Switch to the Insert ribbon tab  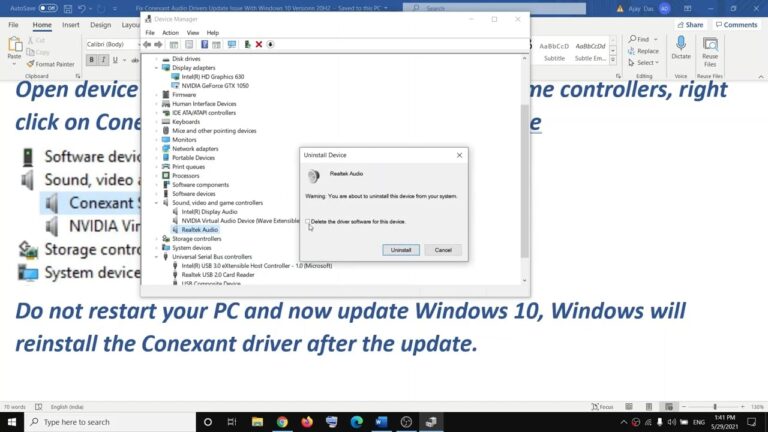click(71, 24)
